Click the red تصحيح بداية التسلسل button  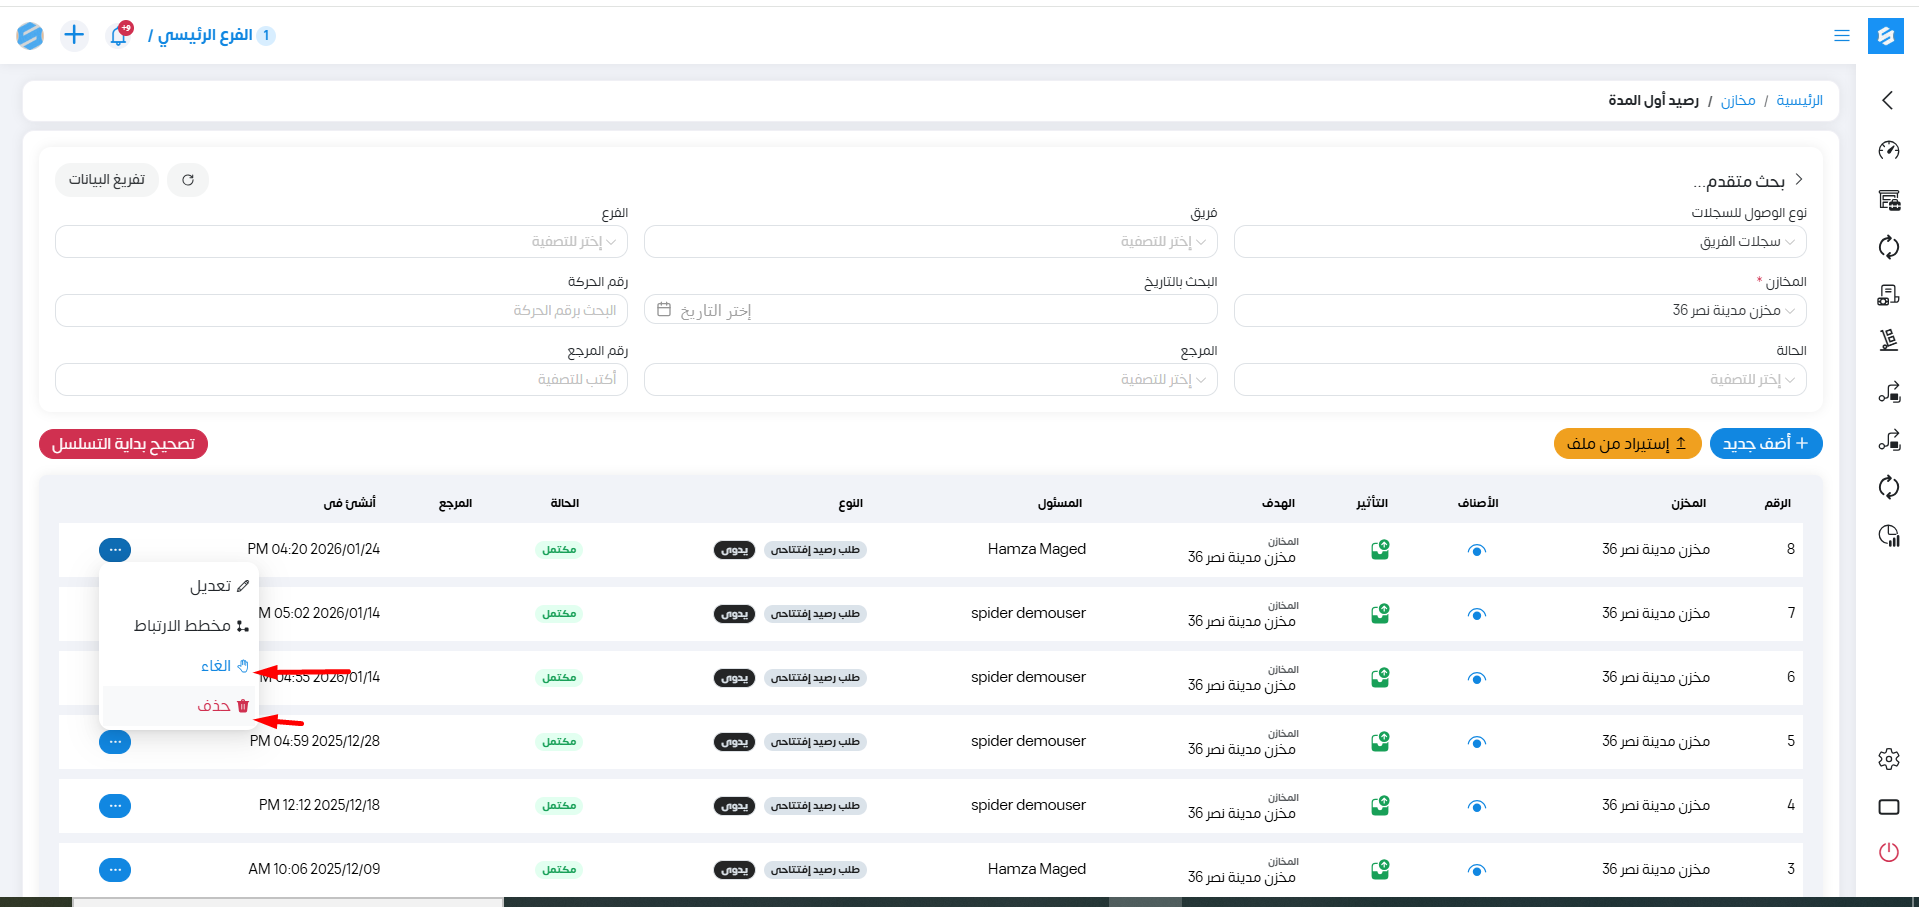pos(123,444)
